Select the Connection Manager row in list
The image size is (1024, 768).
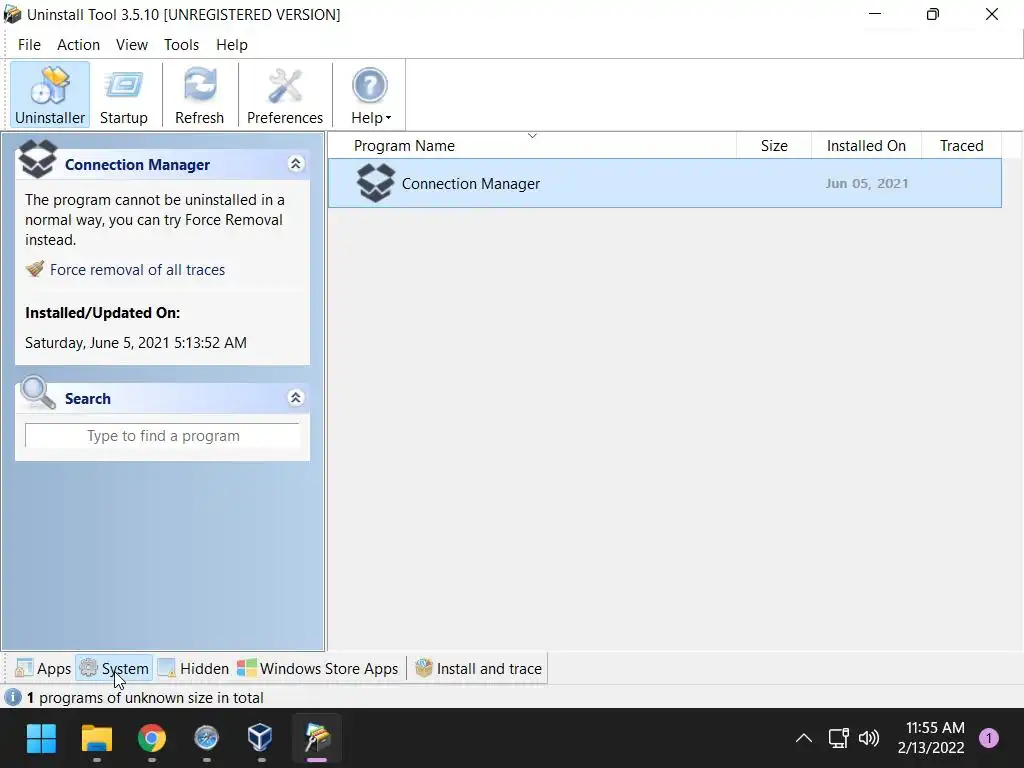664,184
